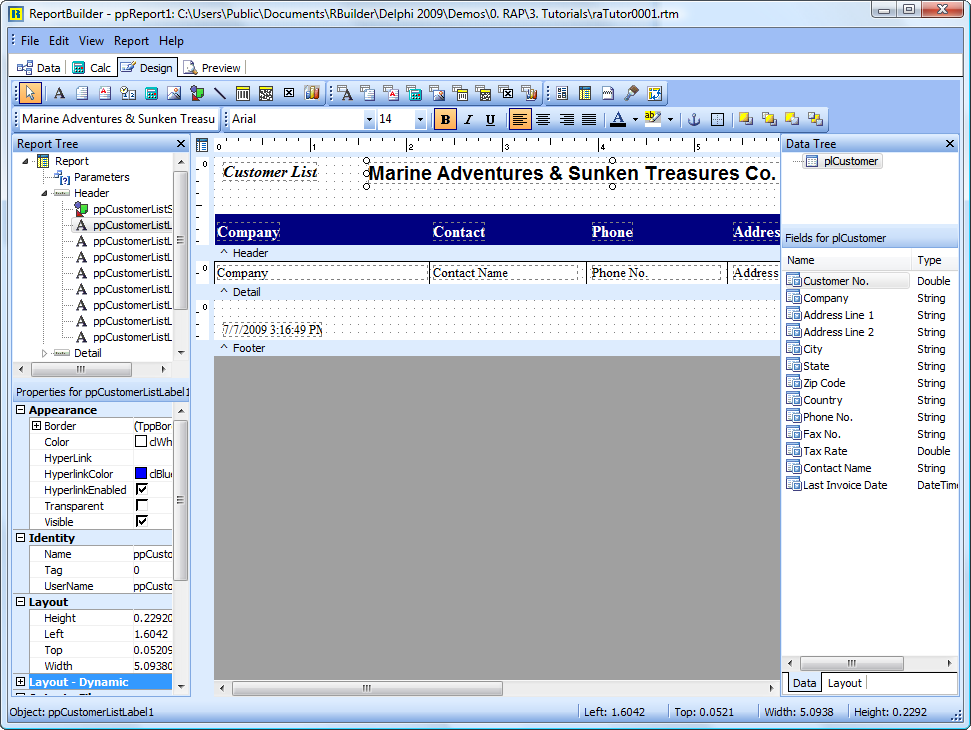Choose the CheckBox component tool
Image resolution: width=971 pixels, height=730 pixels.
point(289,93)
